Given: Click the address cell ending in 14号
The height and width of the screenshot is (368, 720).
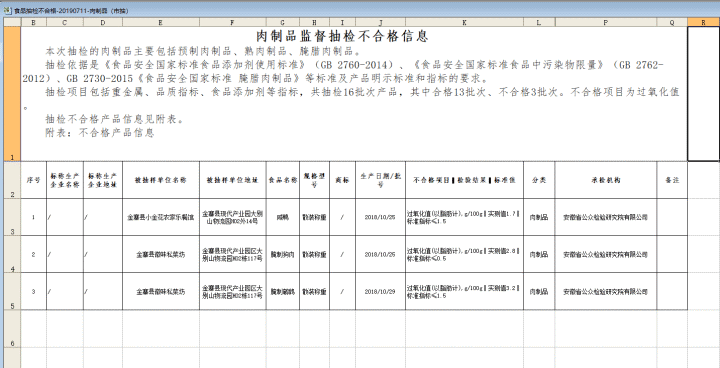Looking at the screenshot, I should (x=233, y=217).
